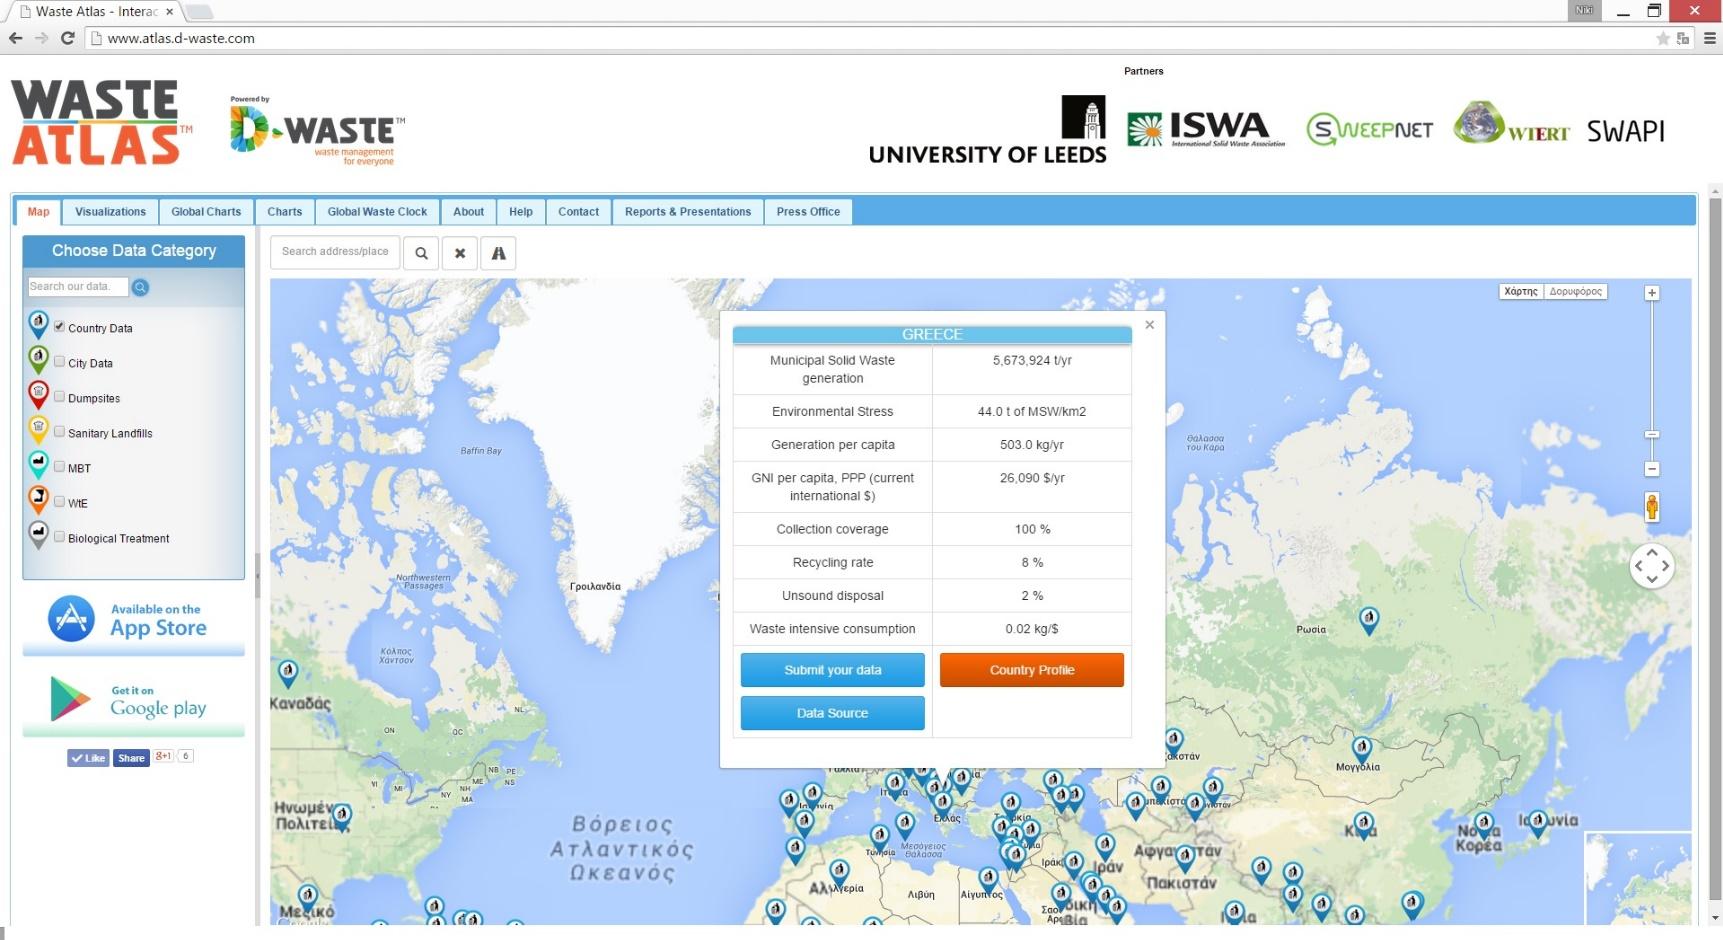This screenshot has height=940, width=1723.
Task: Switch map to Χάρτης (map) view
Action: pos(1520,292)
